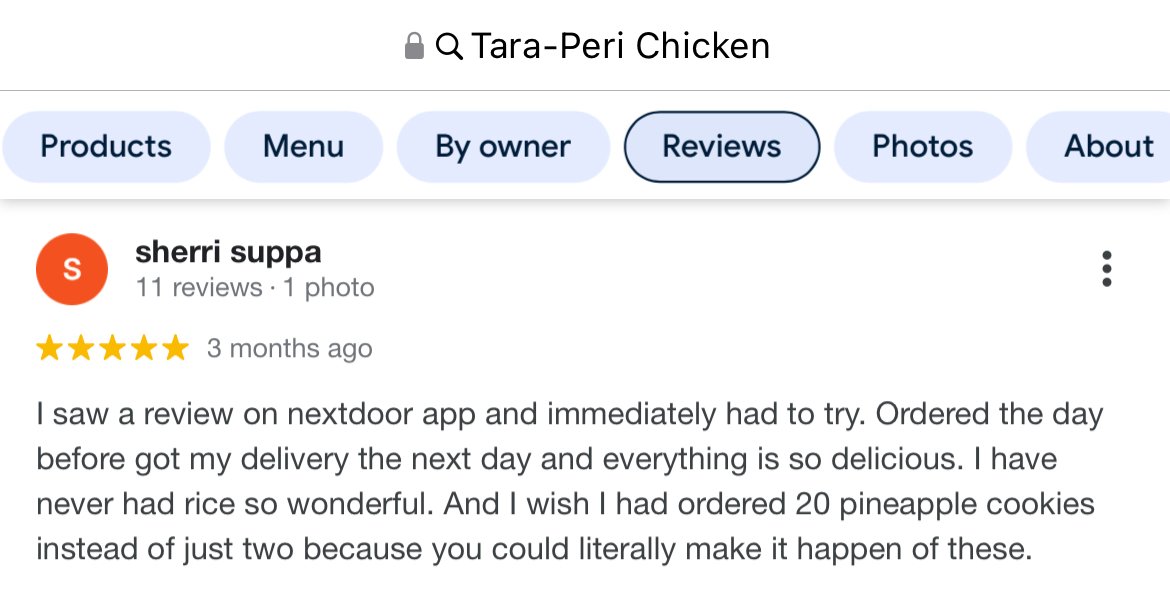Image resolution: width=1170 pixels, height=596 pixels.
Task: Open the About tab
Action: (1108, 147)
